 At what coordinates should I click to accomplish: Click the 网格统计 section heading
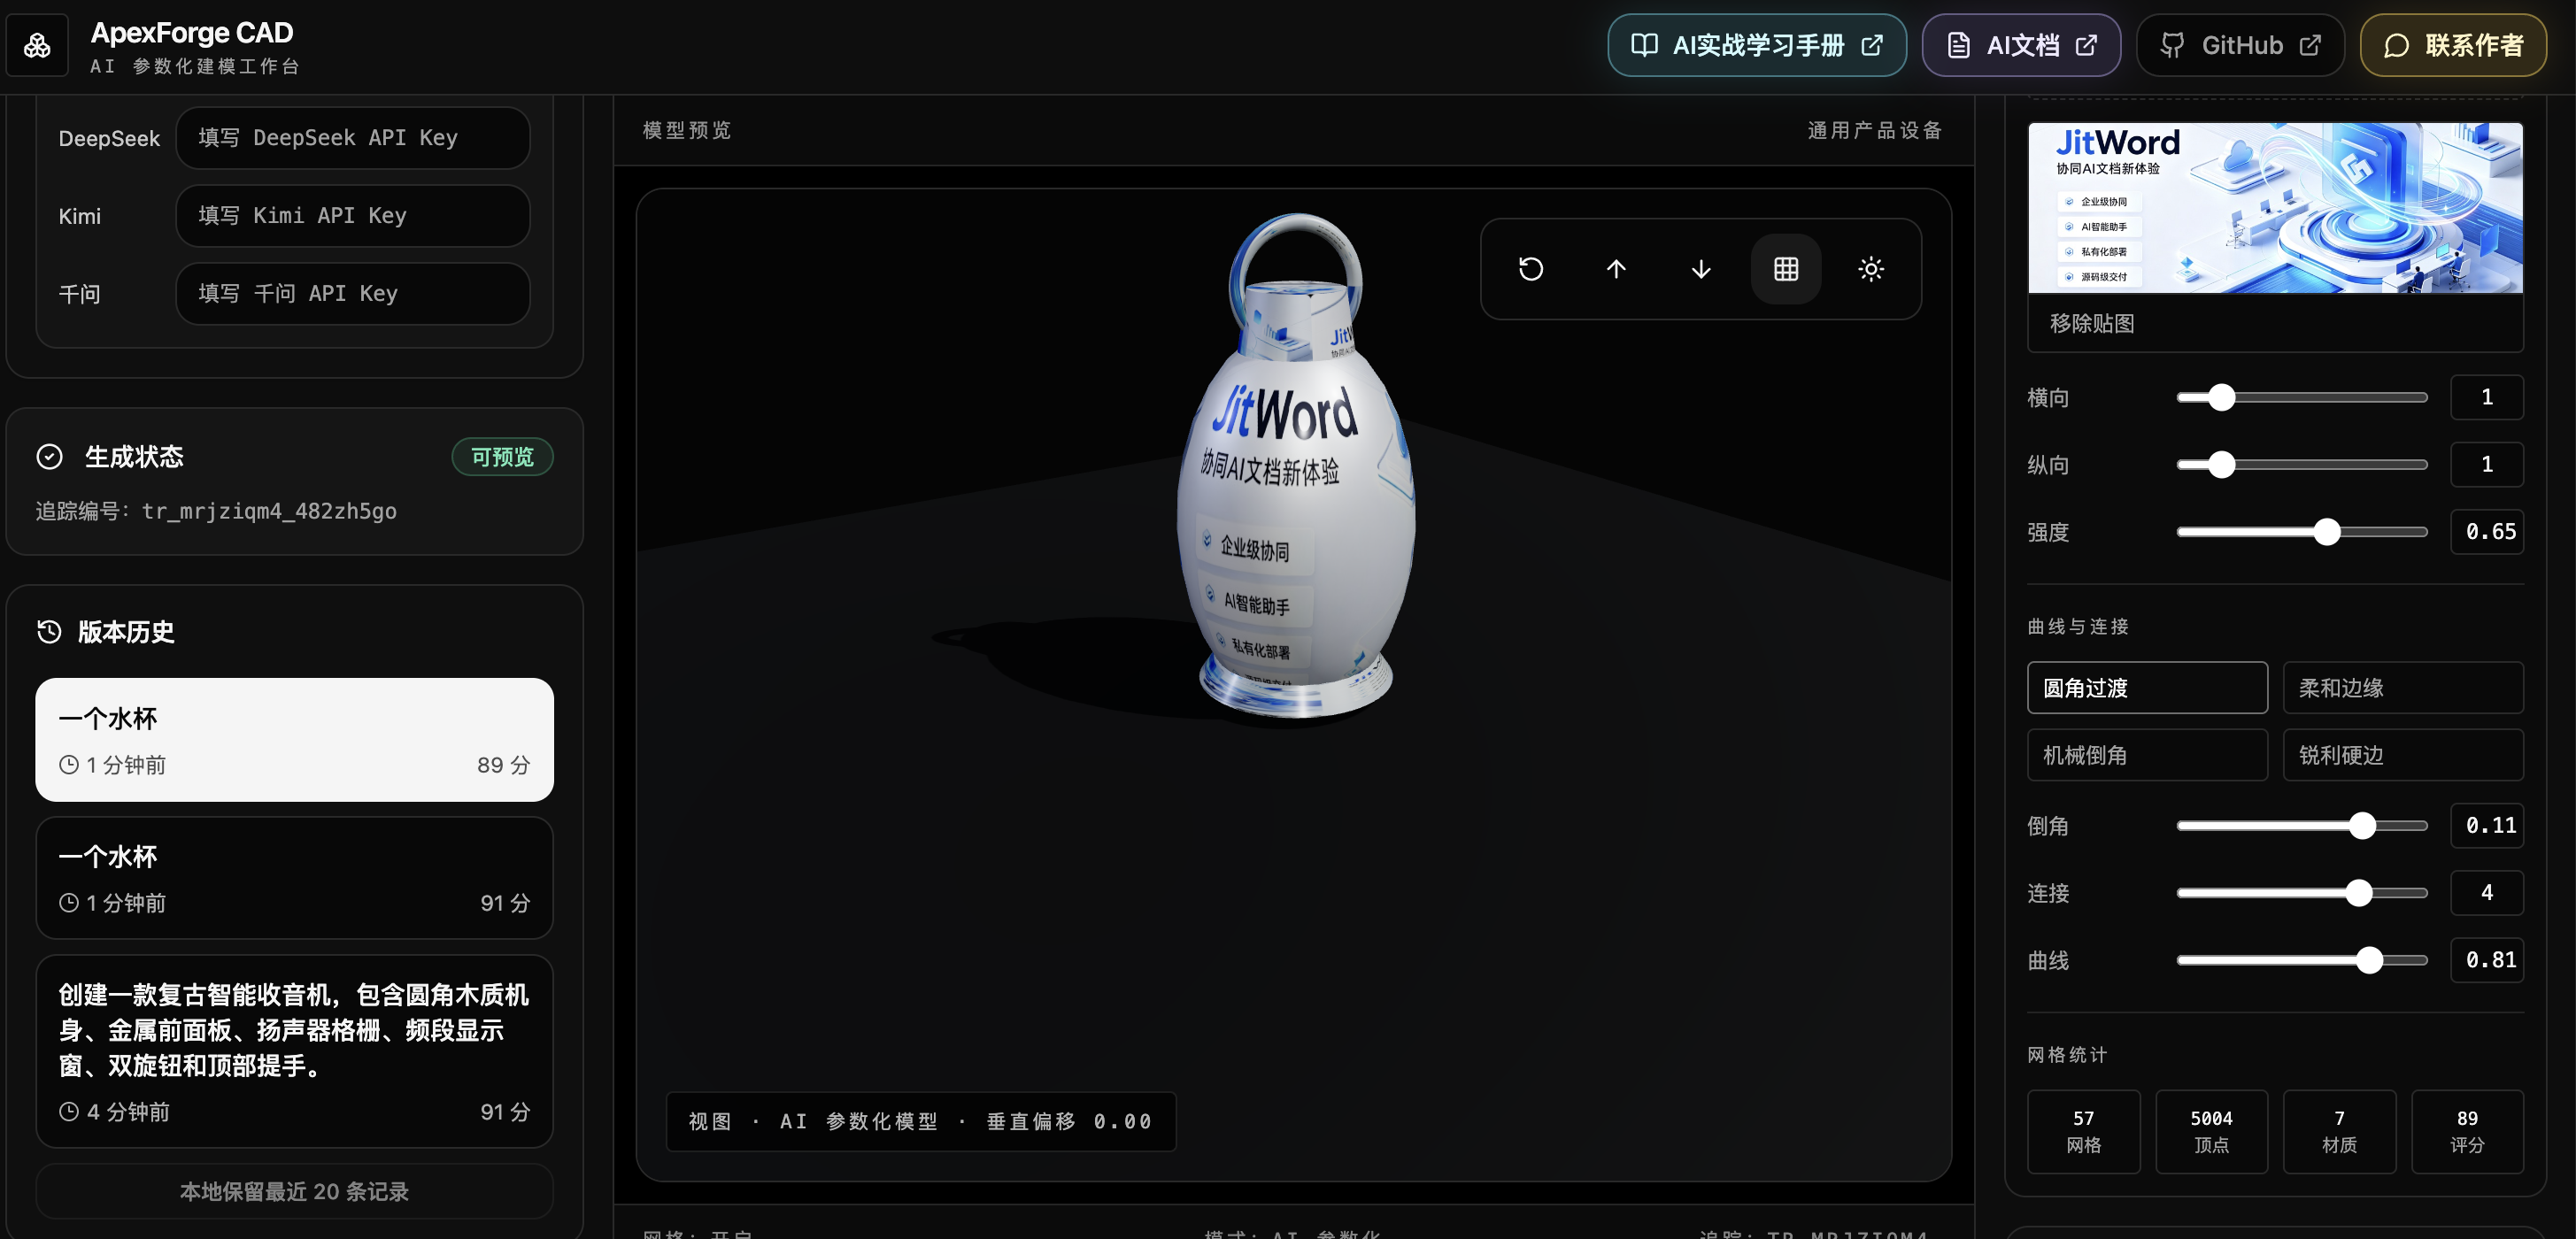(2067, 1054)
